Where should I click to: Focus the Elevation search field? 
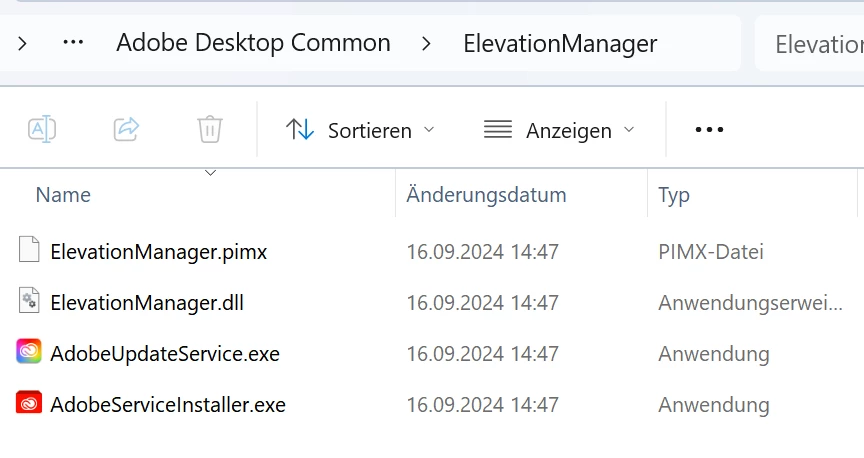click(809, 44)
